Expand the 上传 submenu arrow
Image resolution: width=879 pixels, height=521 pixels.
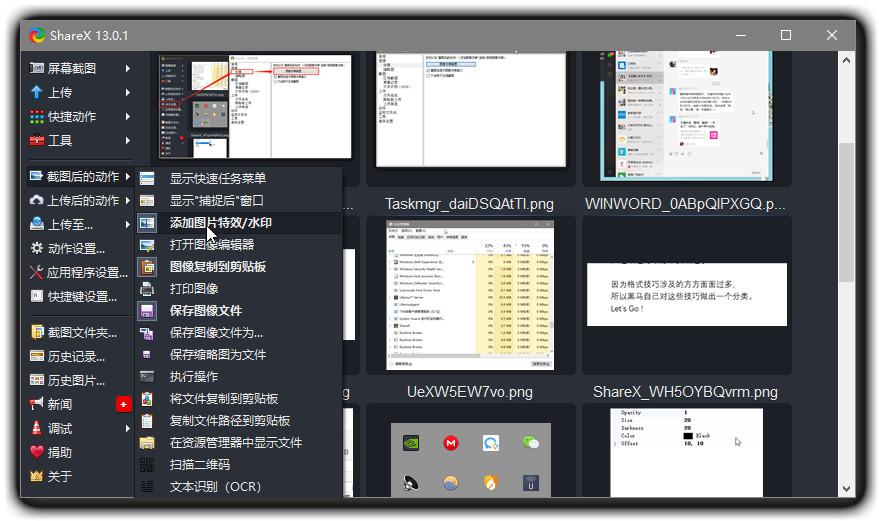pyautogui.click(x=128, y=93)
